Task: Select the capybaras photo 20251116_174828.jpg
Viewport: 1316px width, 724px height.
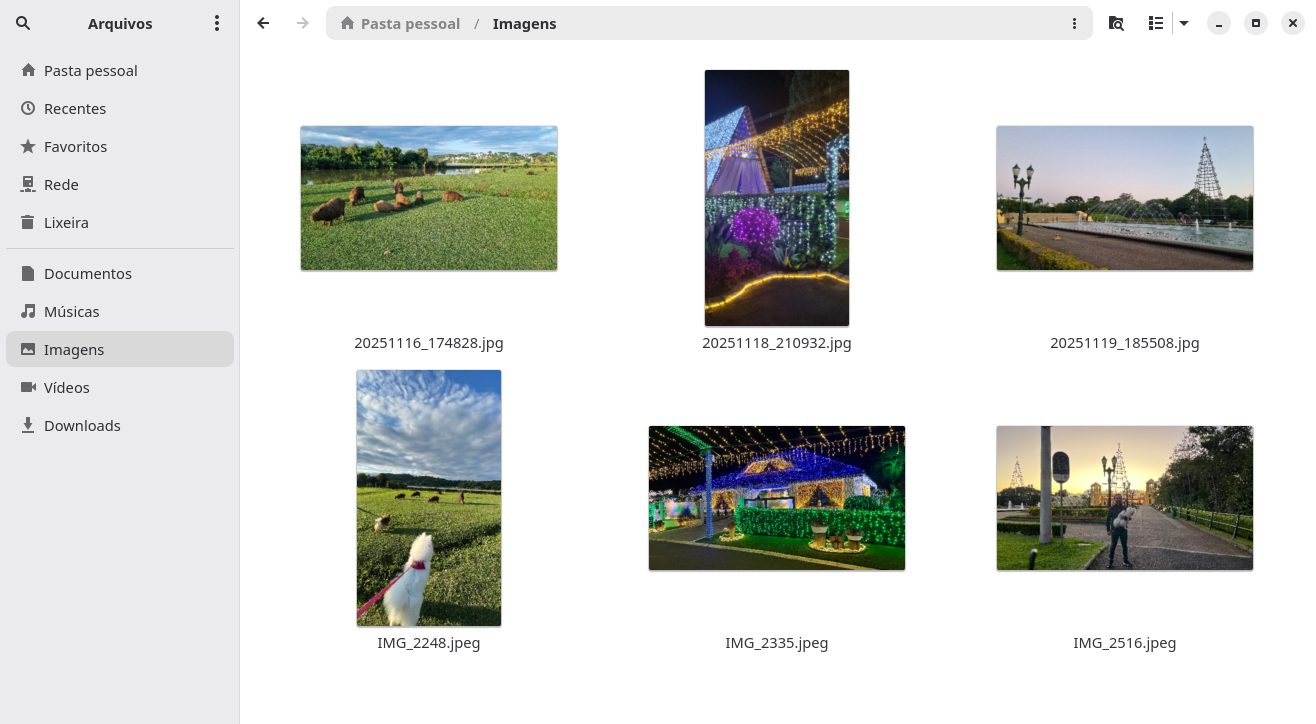Action: point(429,198)
